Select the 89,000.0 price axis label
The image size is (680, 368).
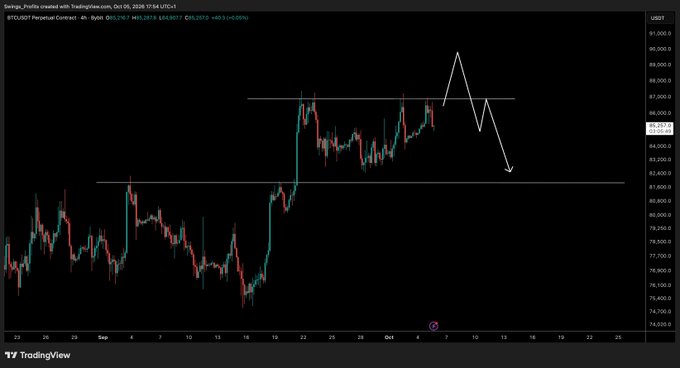click(660, 65)
